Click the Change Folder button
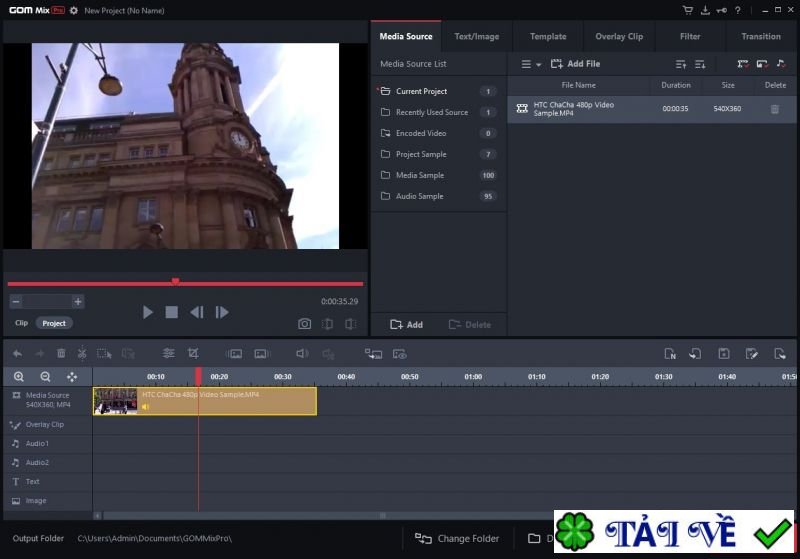 (x=457, y=539)
